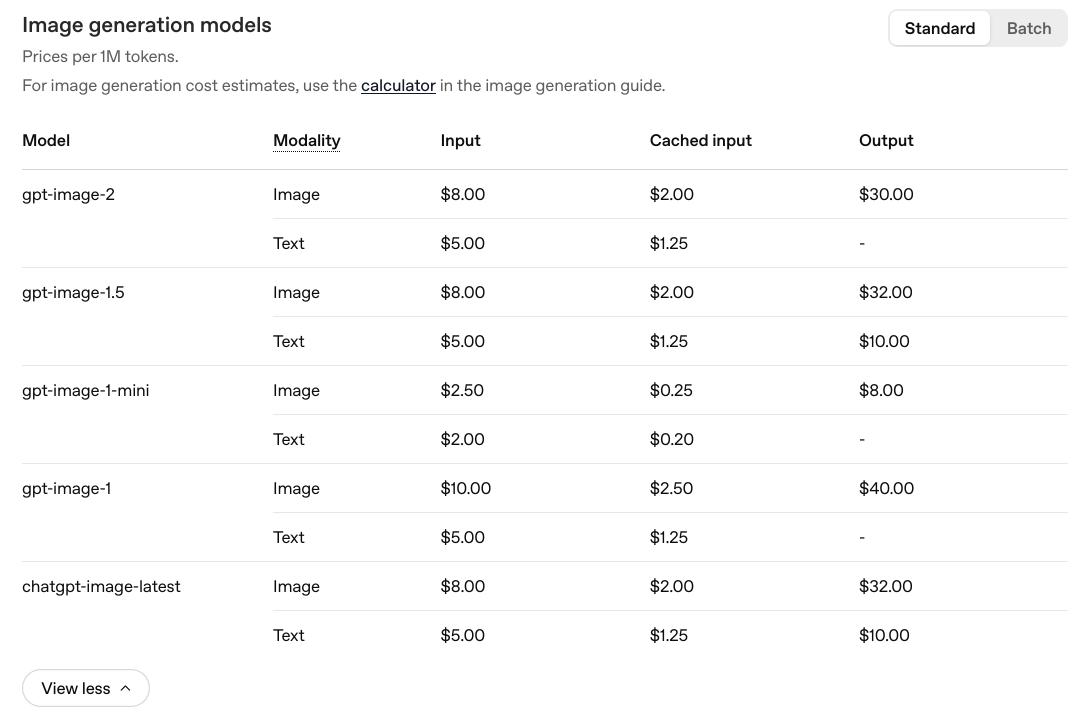Click the chatgpt-image-latest model name
1080x719 pixels.
[101, 586]
